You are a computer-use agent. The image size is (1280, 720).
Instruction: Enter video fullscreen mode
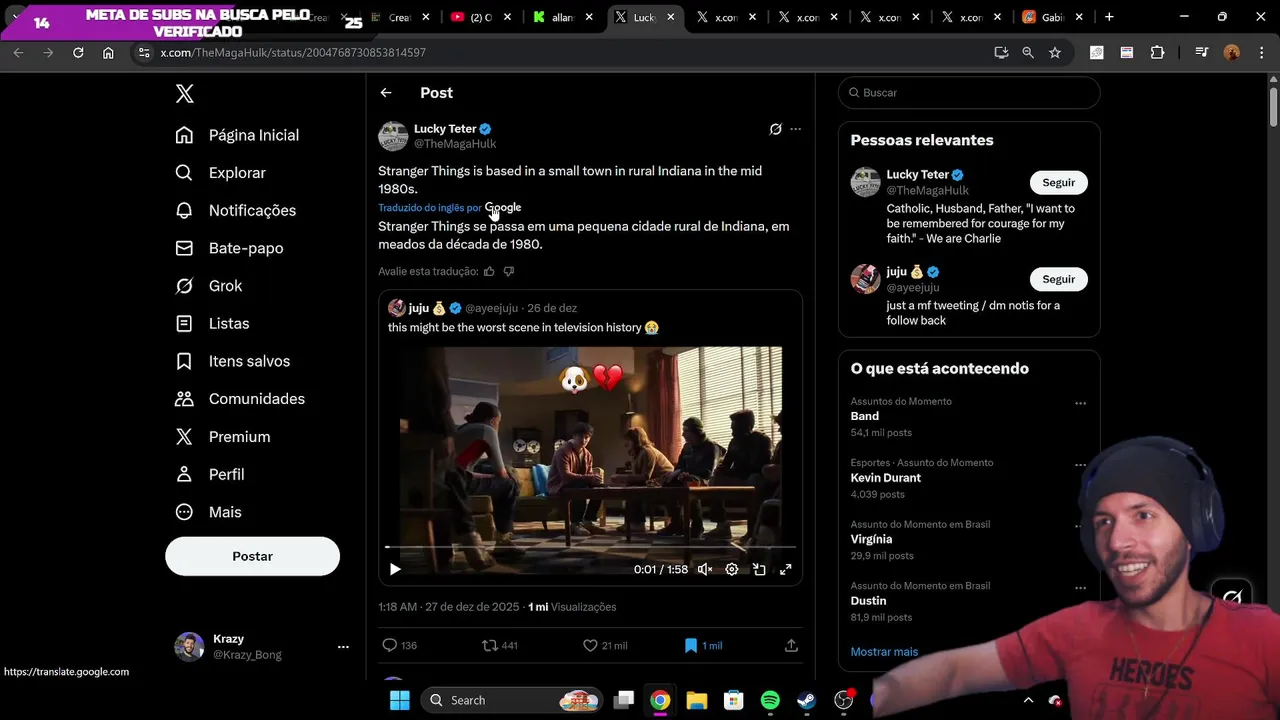tap(786, 569)
